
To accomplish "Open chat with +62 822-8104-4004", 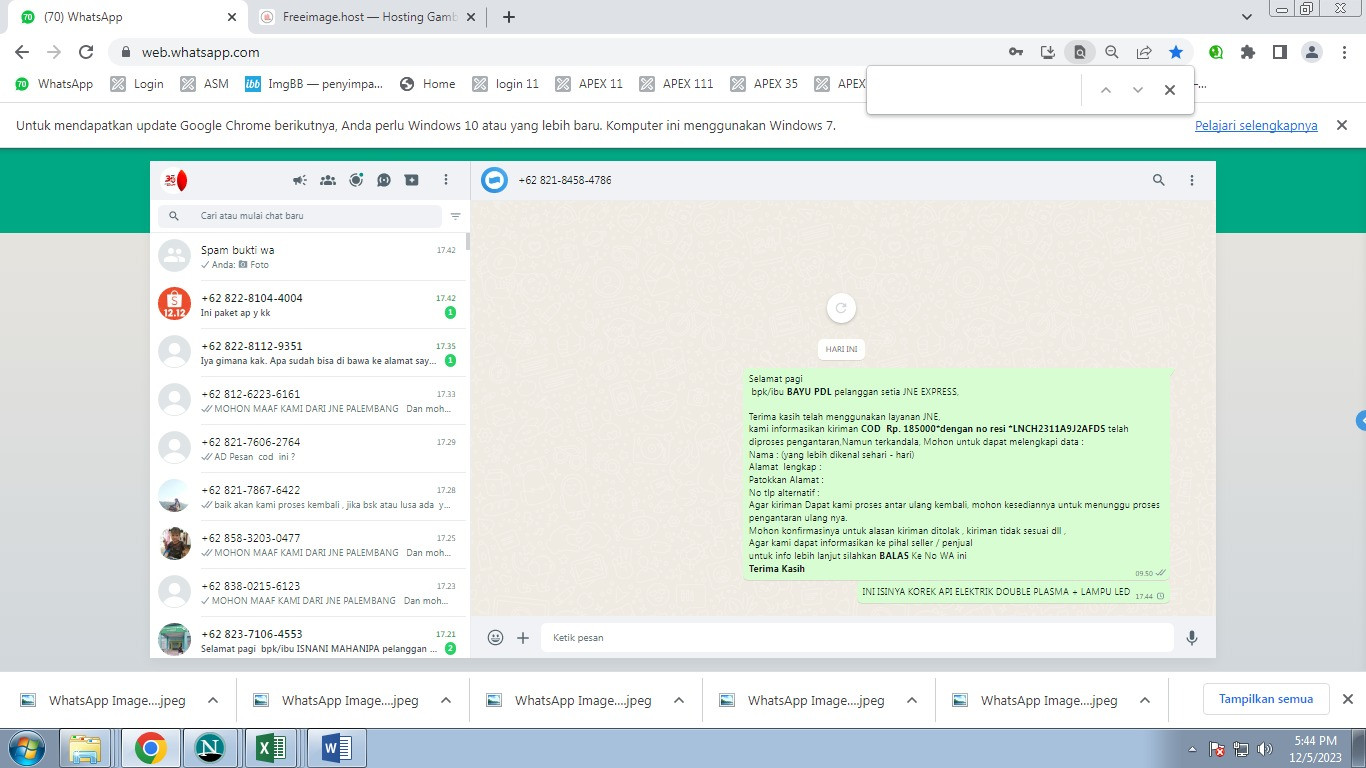I will coord(310,305).
